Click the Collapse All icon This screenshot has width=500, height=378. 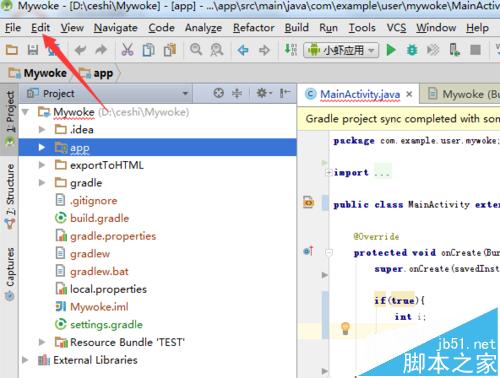pos(237,93)
